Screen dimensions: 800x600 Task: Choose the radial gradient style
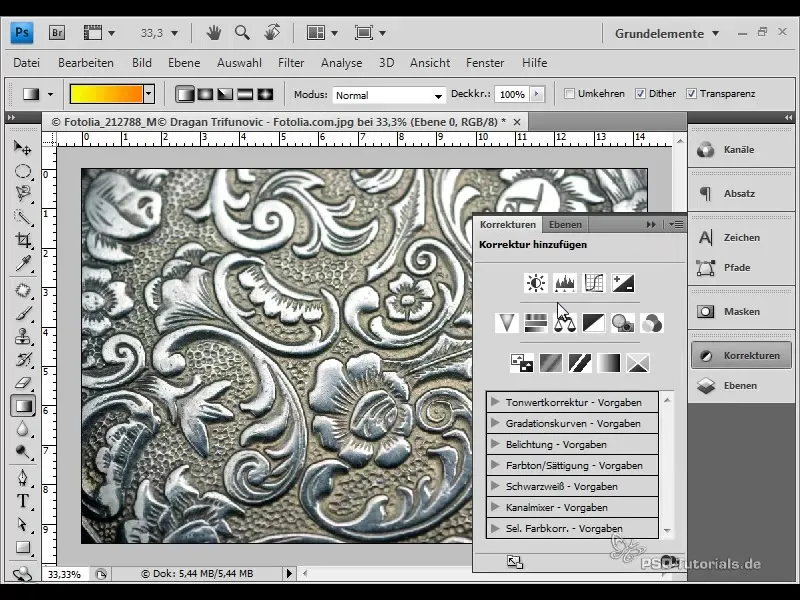[x=205, y=94]
